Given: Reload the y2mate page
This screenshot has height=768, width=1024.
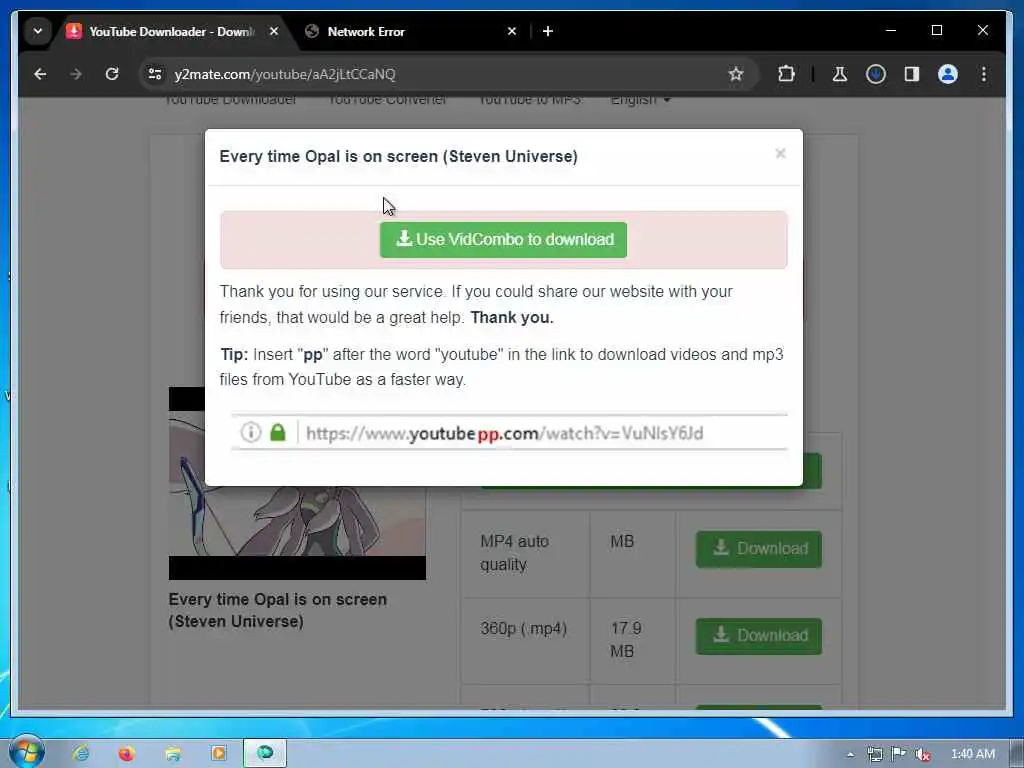Looking at the screenshot, I should (112, 74).
